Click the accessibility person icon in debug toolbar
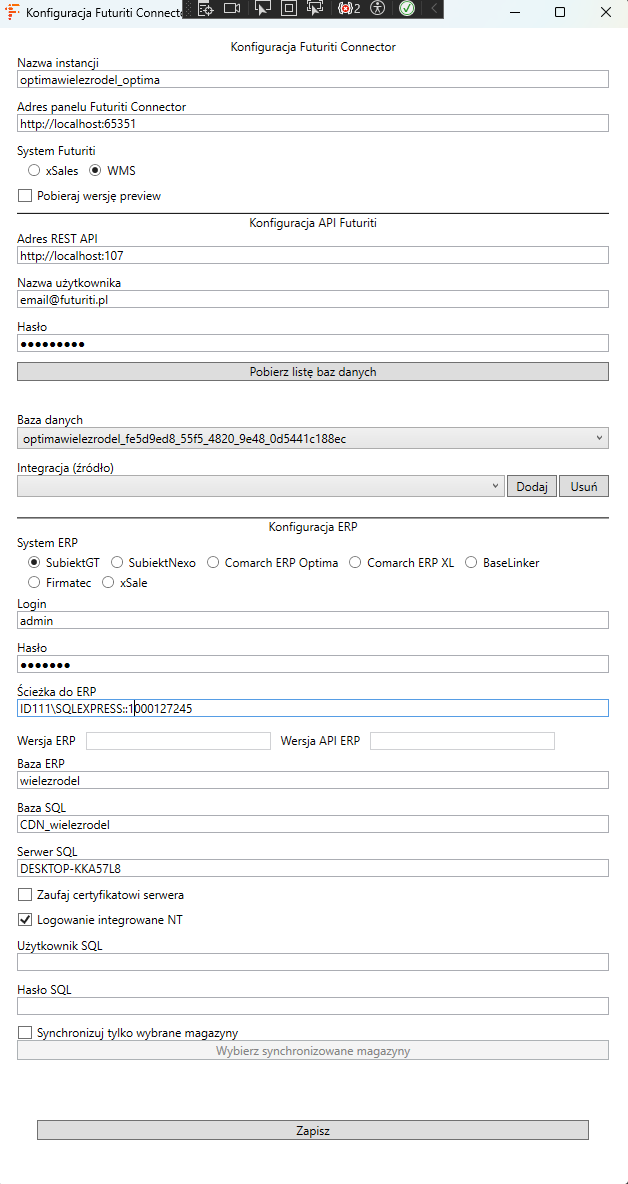The image size is (628, 1184). coord(378,8)
